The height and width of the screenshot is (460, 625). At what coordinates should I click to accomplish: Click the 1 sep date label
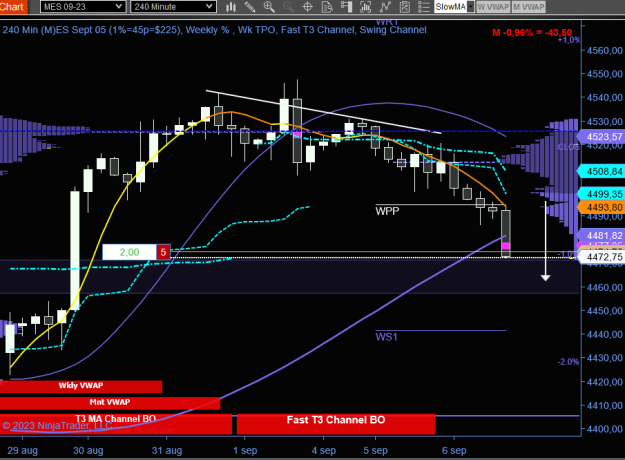tap(245, 451)
